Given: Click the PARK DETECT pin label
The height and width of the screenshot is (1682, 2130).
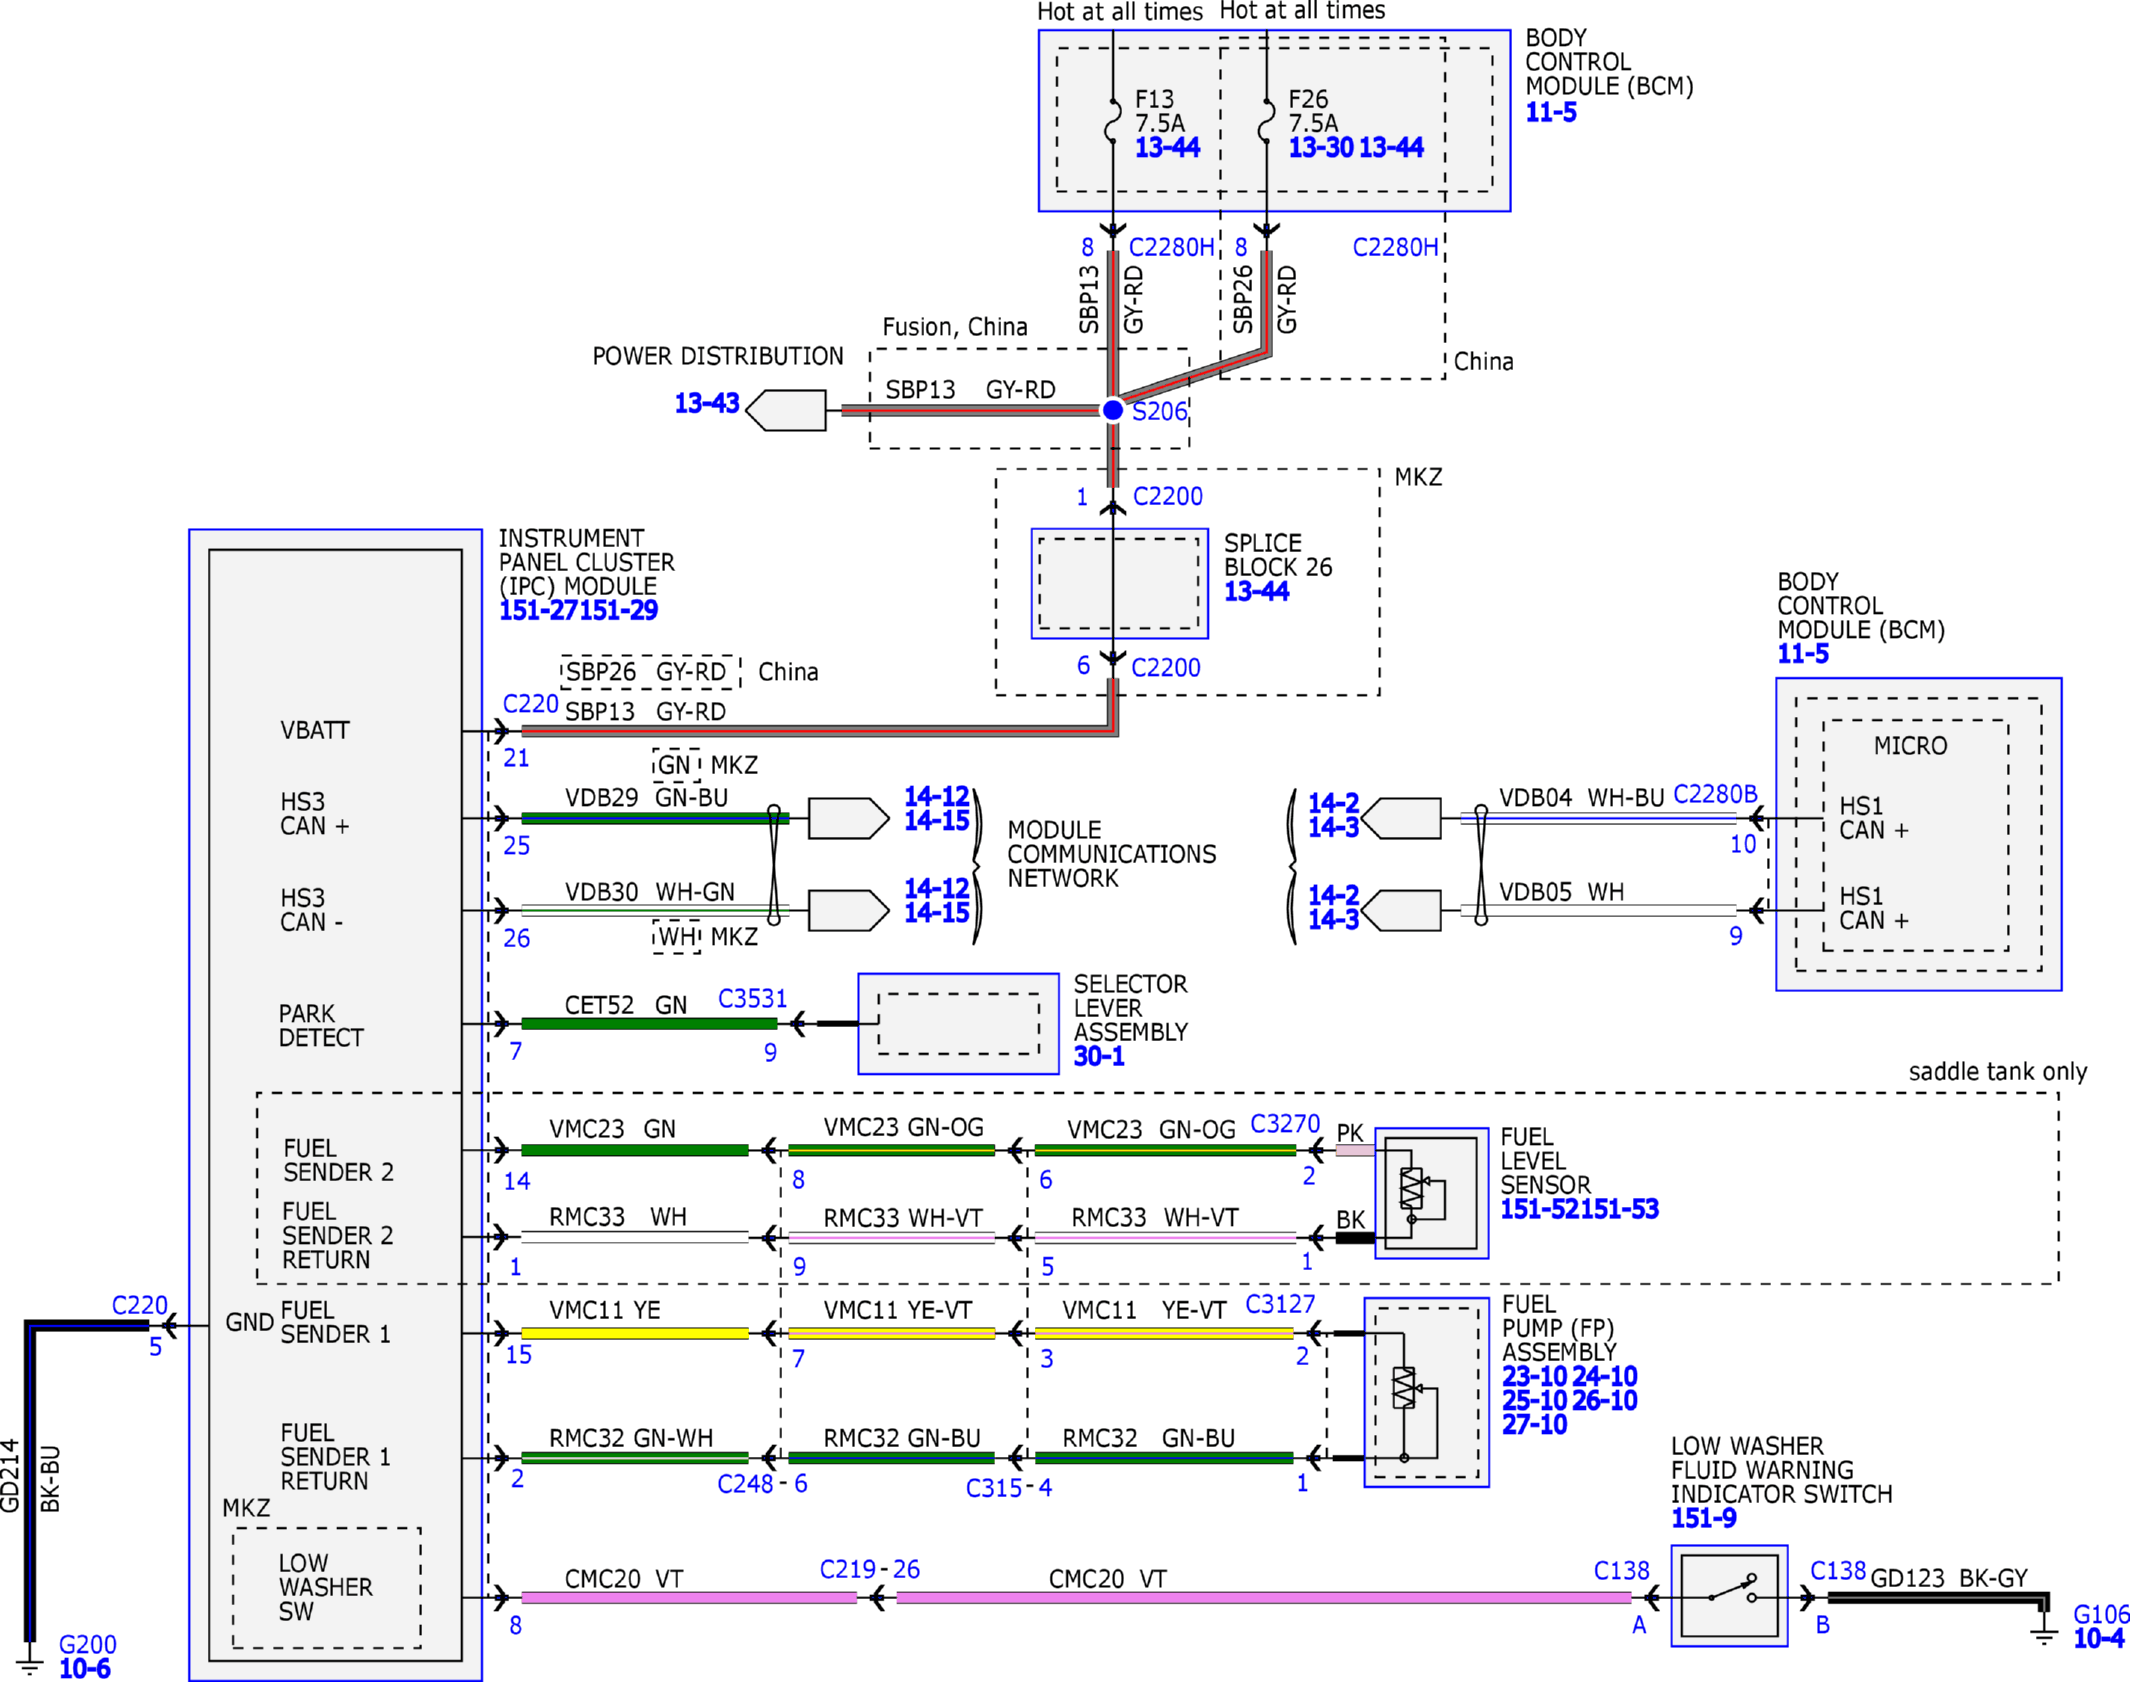Looking at the screenshot, I should point(320,1025).
